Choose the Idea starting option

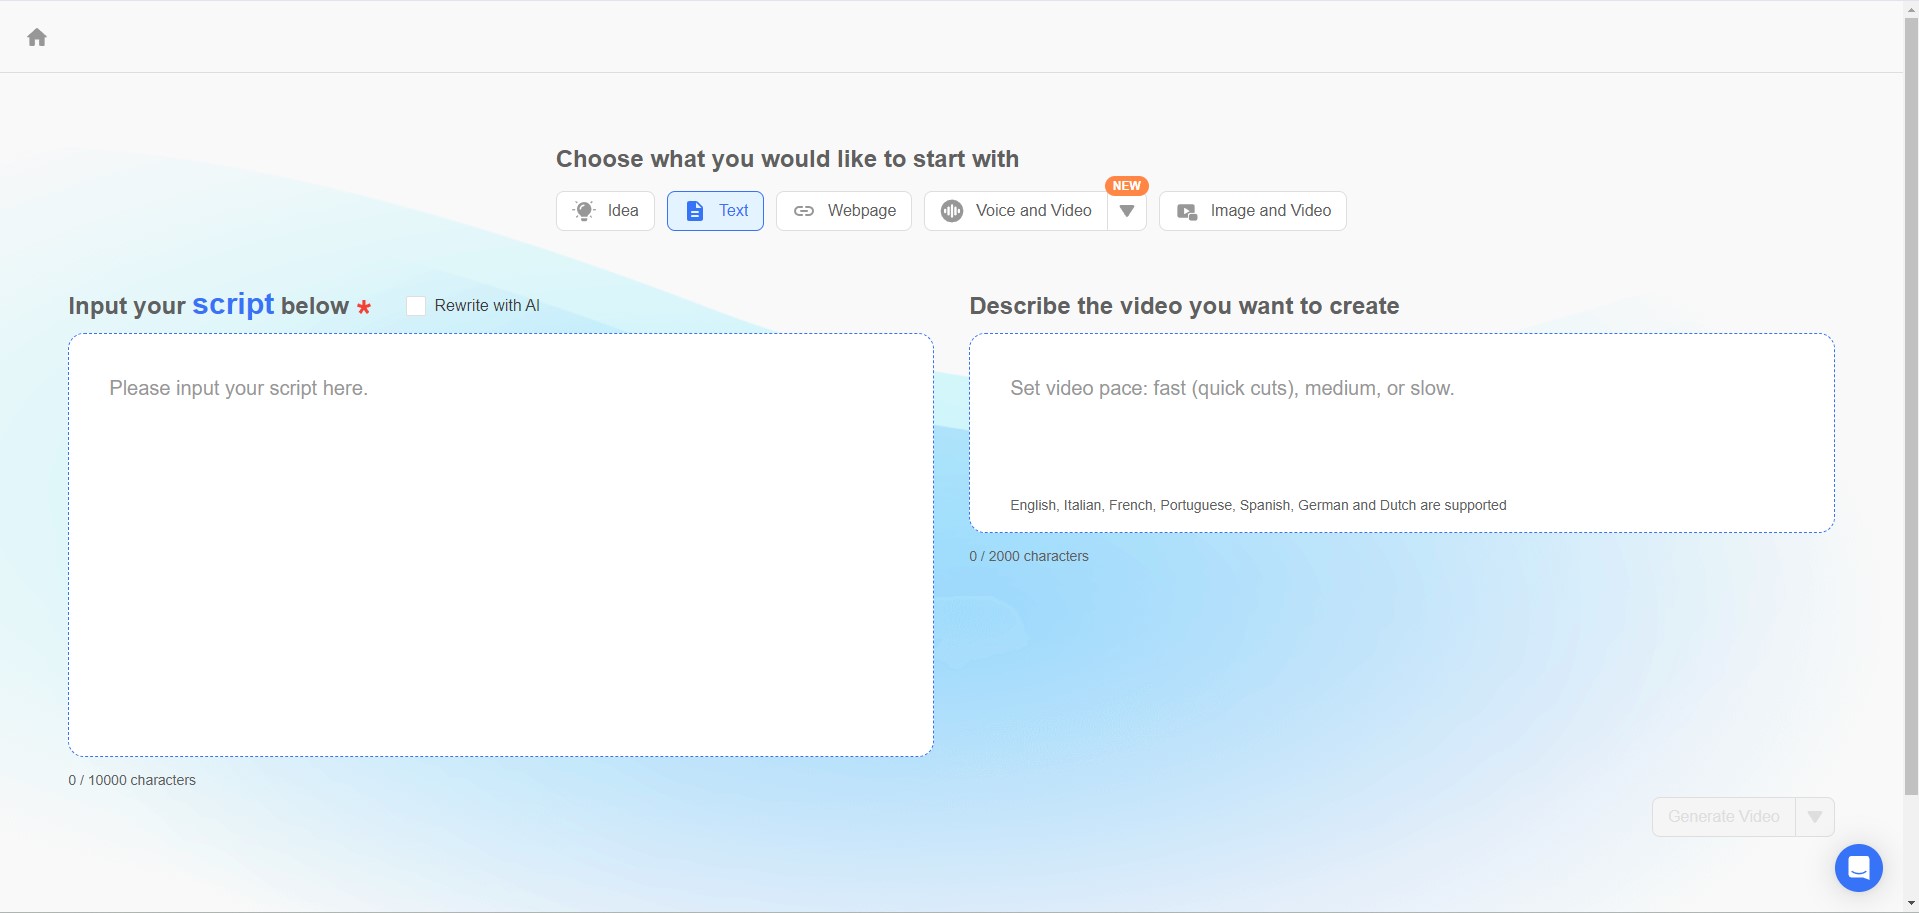pyautogui.click(x=605, y=211)
